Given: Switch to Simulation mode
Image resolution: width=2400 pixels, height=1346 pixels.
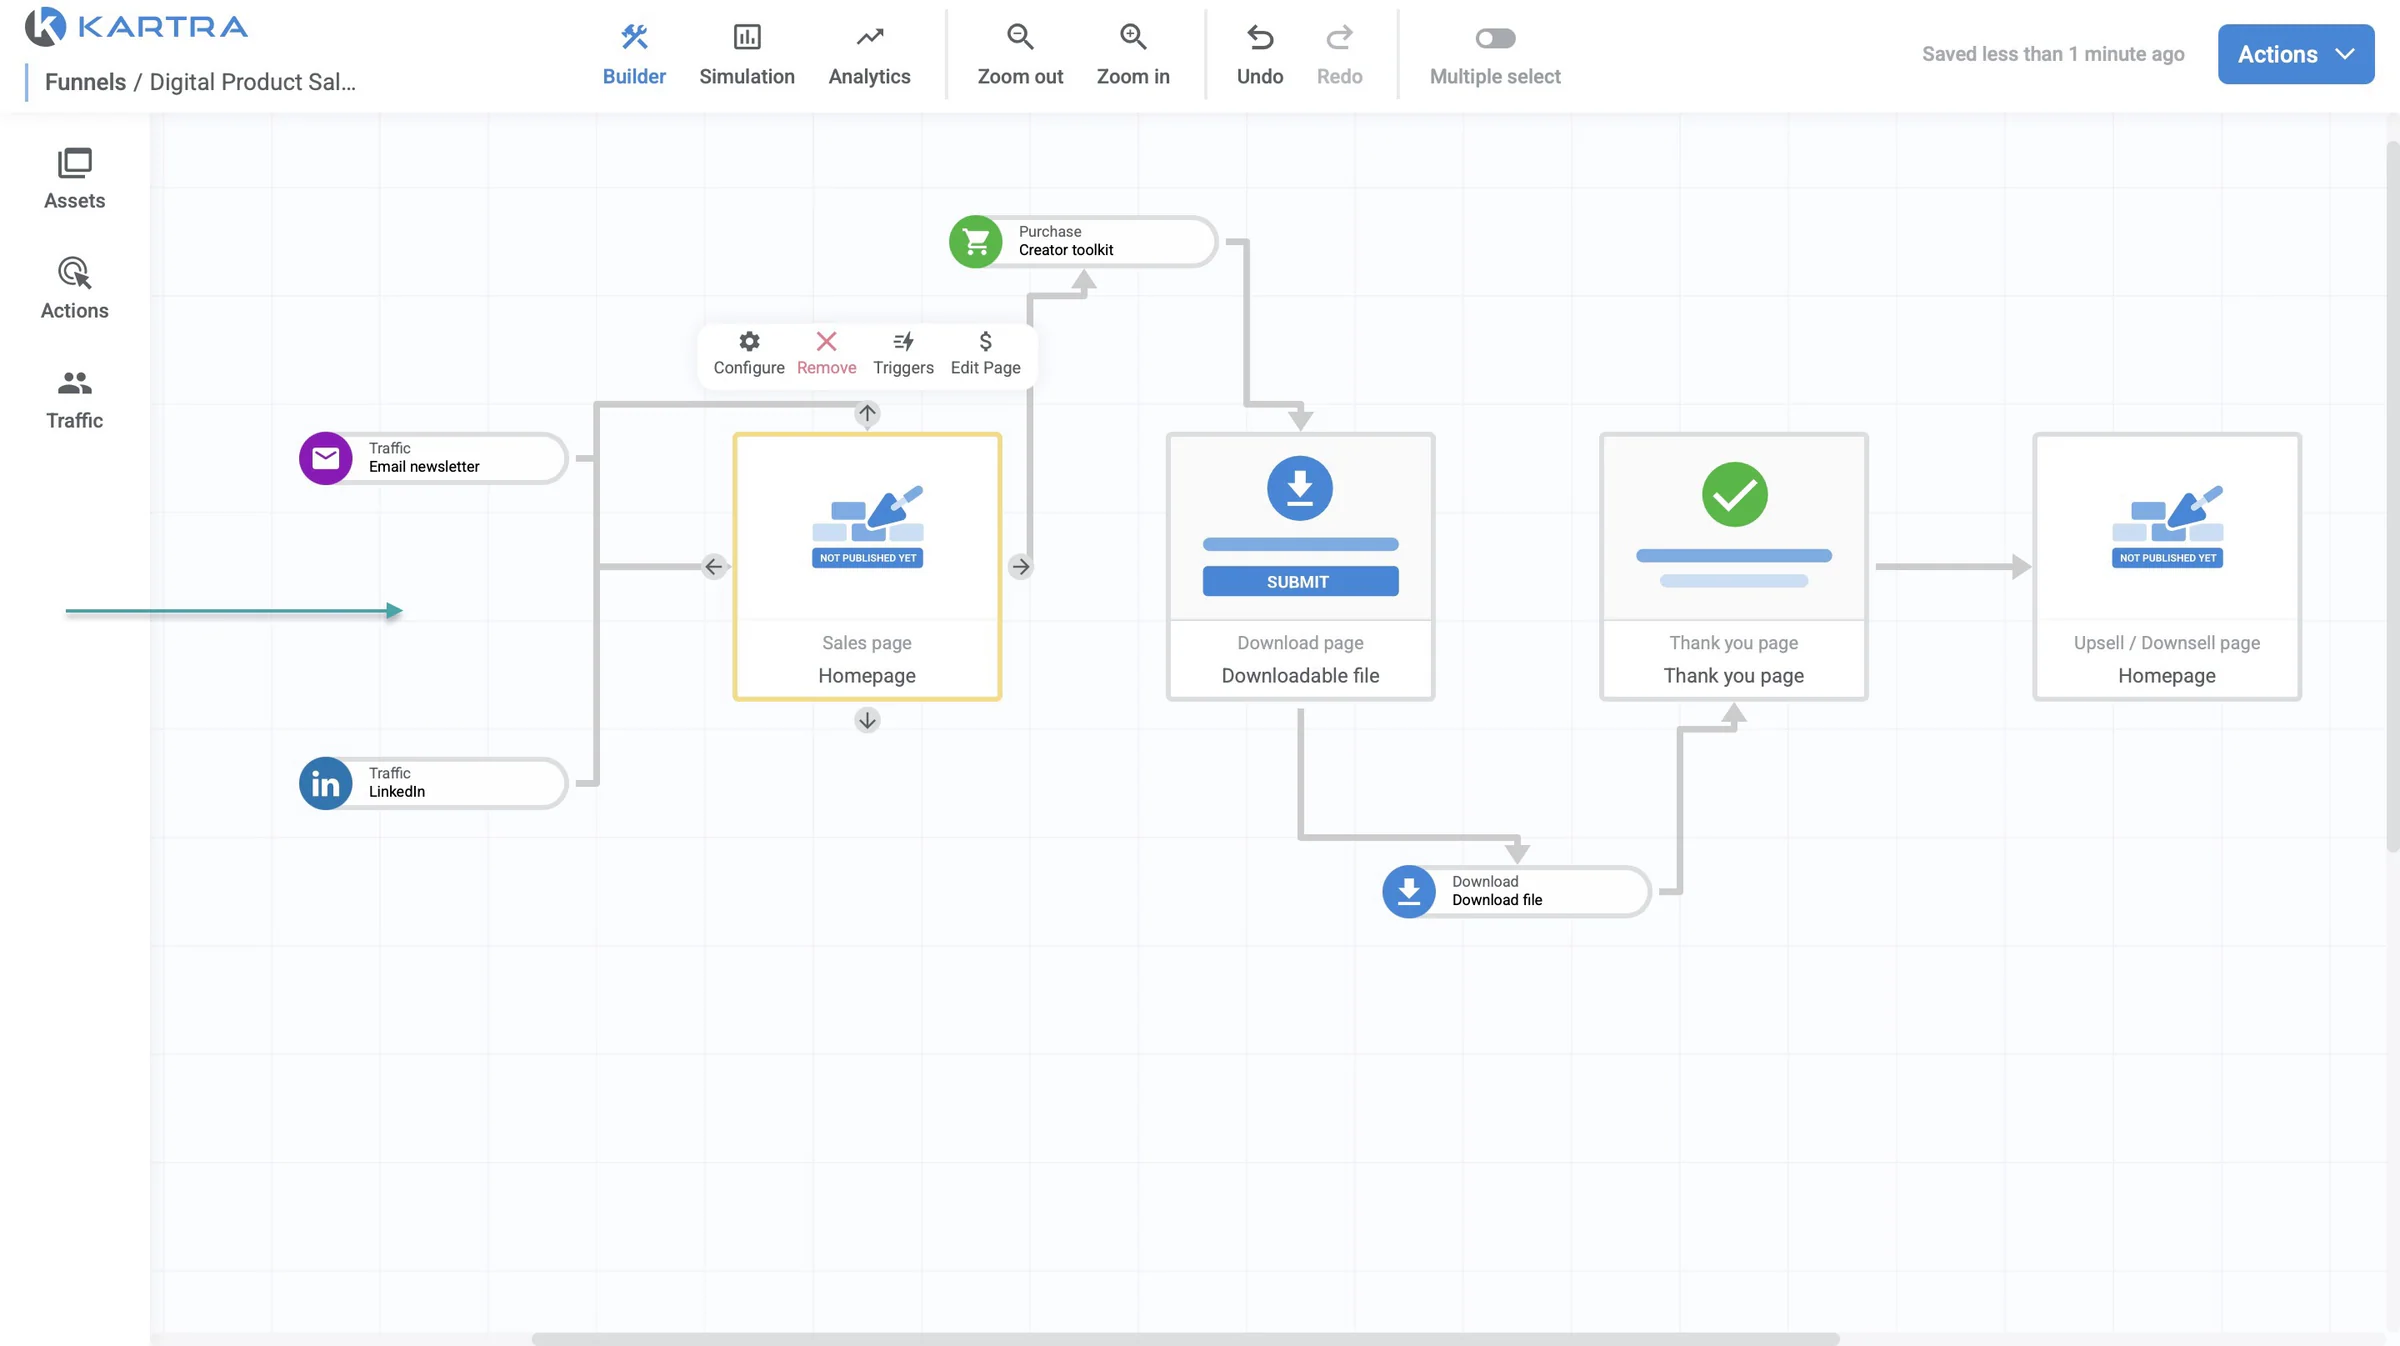Looking at the screenshot, I should [x=747, y=55].
